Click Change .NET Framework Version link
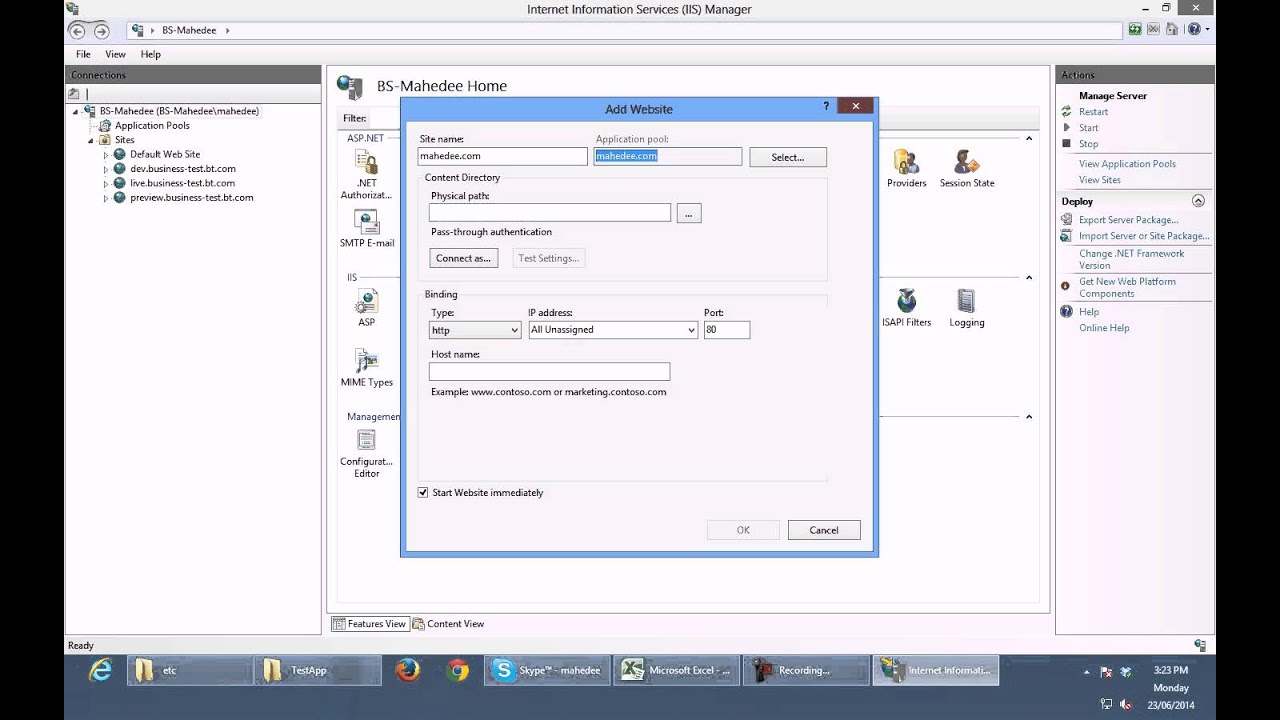 click(1131, 259)
